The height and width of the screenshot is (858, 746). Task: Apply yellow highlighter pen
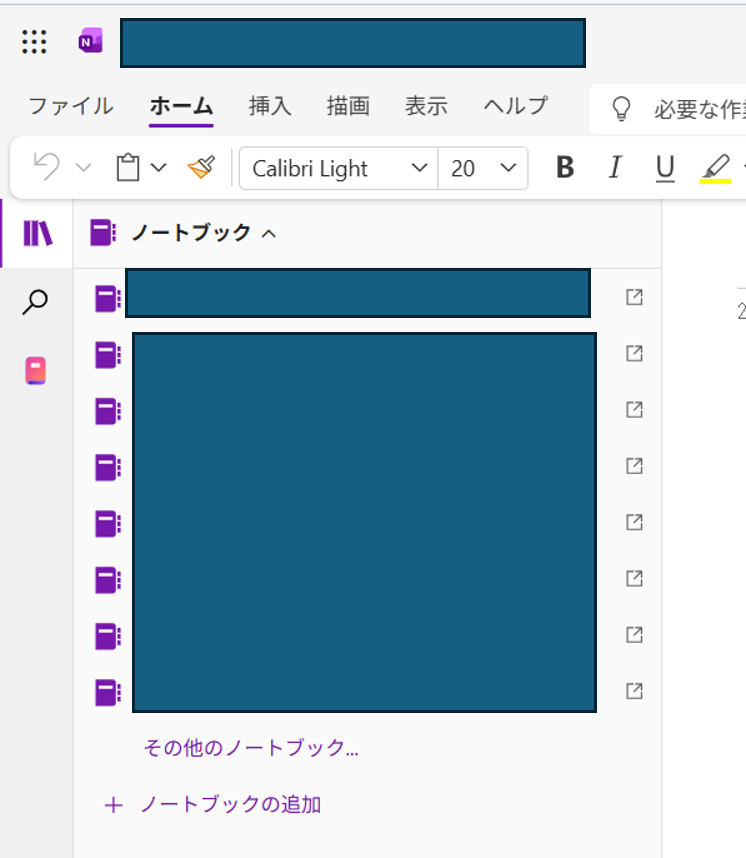click(715, 169)
